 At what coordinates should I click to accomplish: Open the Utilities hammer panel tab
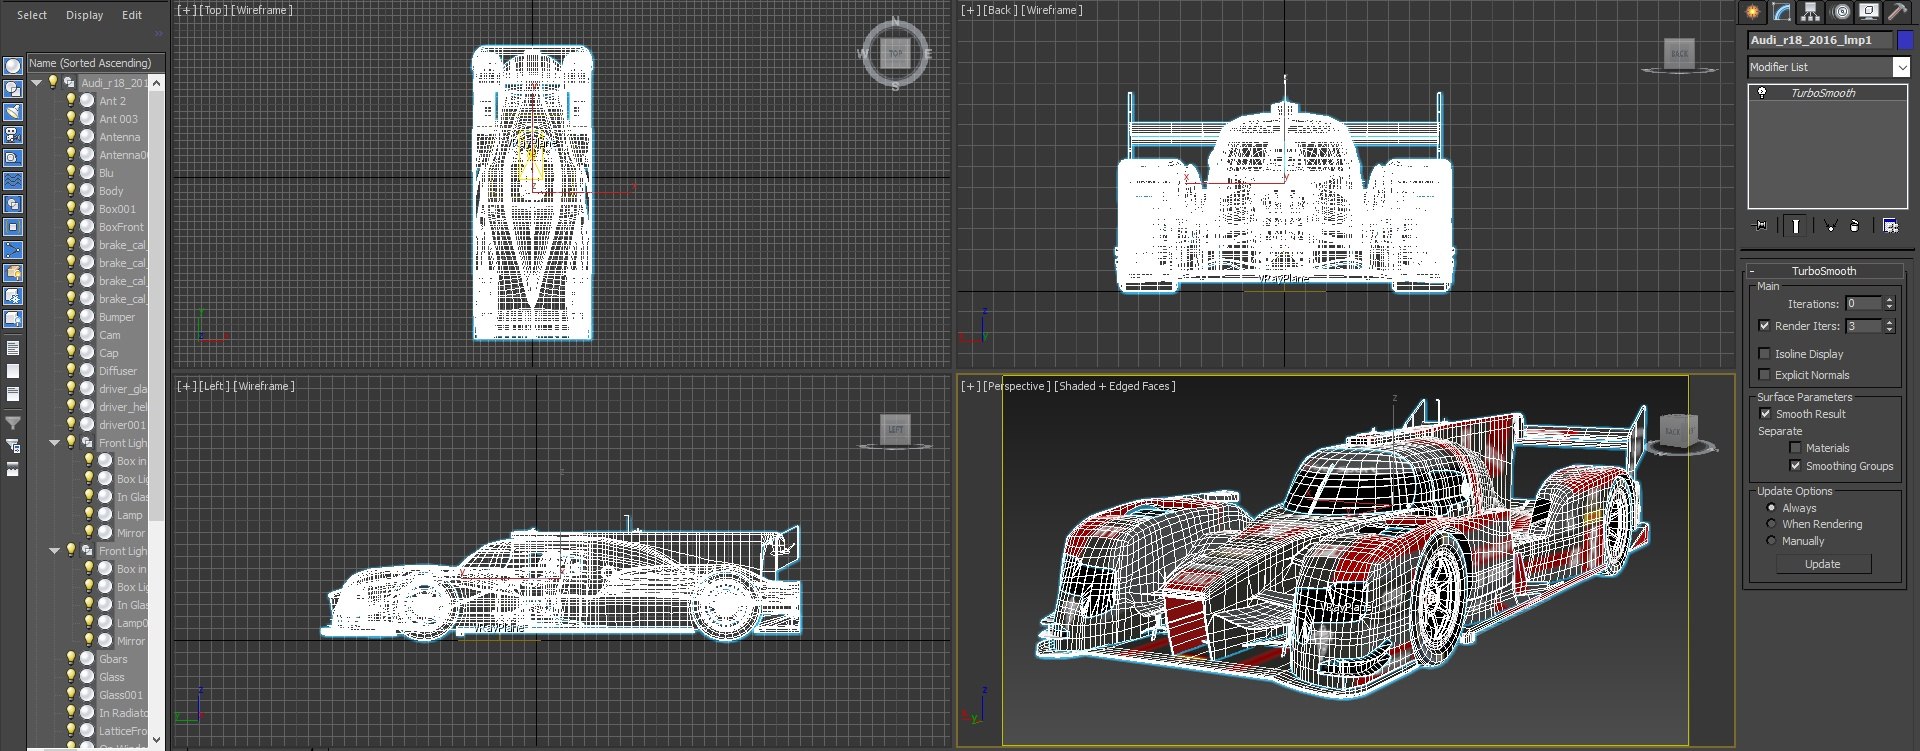(1896, 12)
